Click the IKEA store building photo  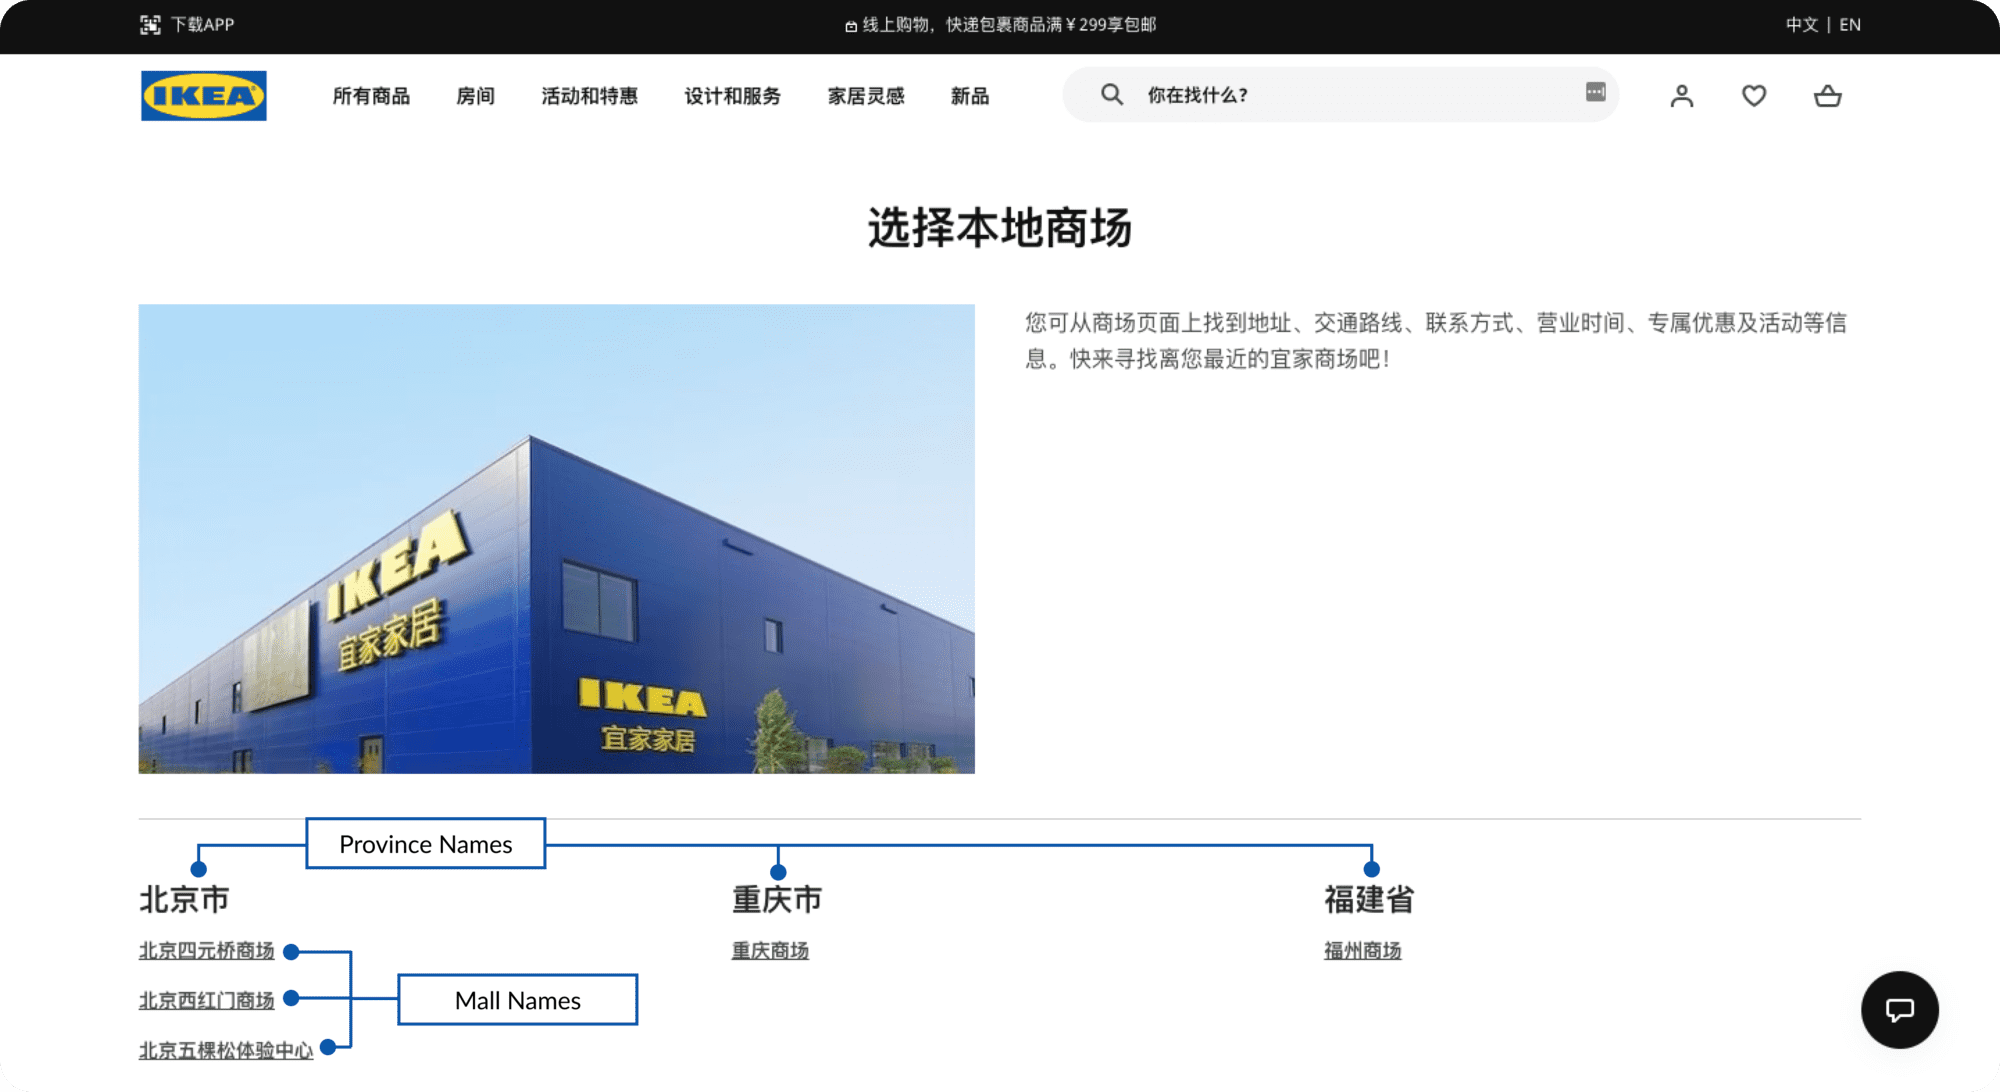pos(557,539)
